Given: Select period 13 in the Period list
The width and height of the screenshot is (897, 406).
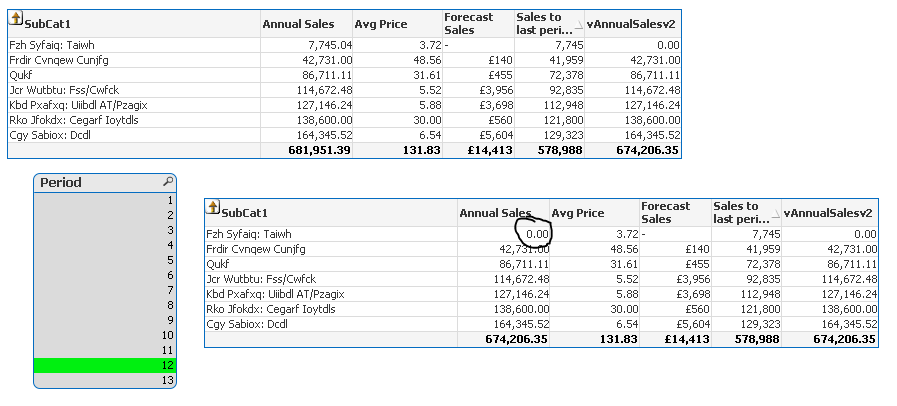Looking at the screenshot, I should (105, 381).
